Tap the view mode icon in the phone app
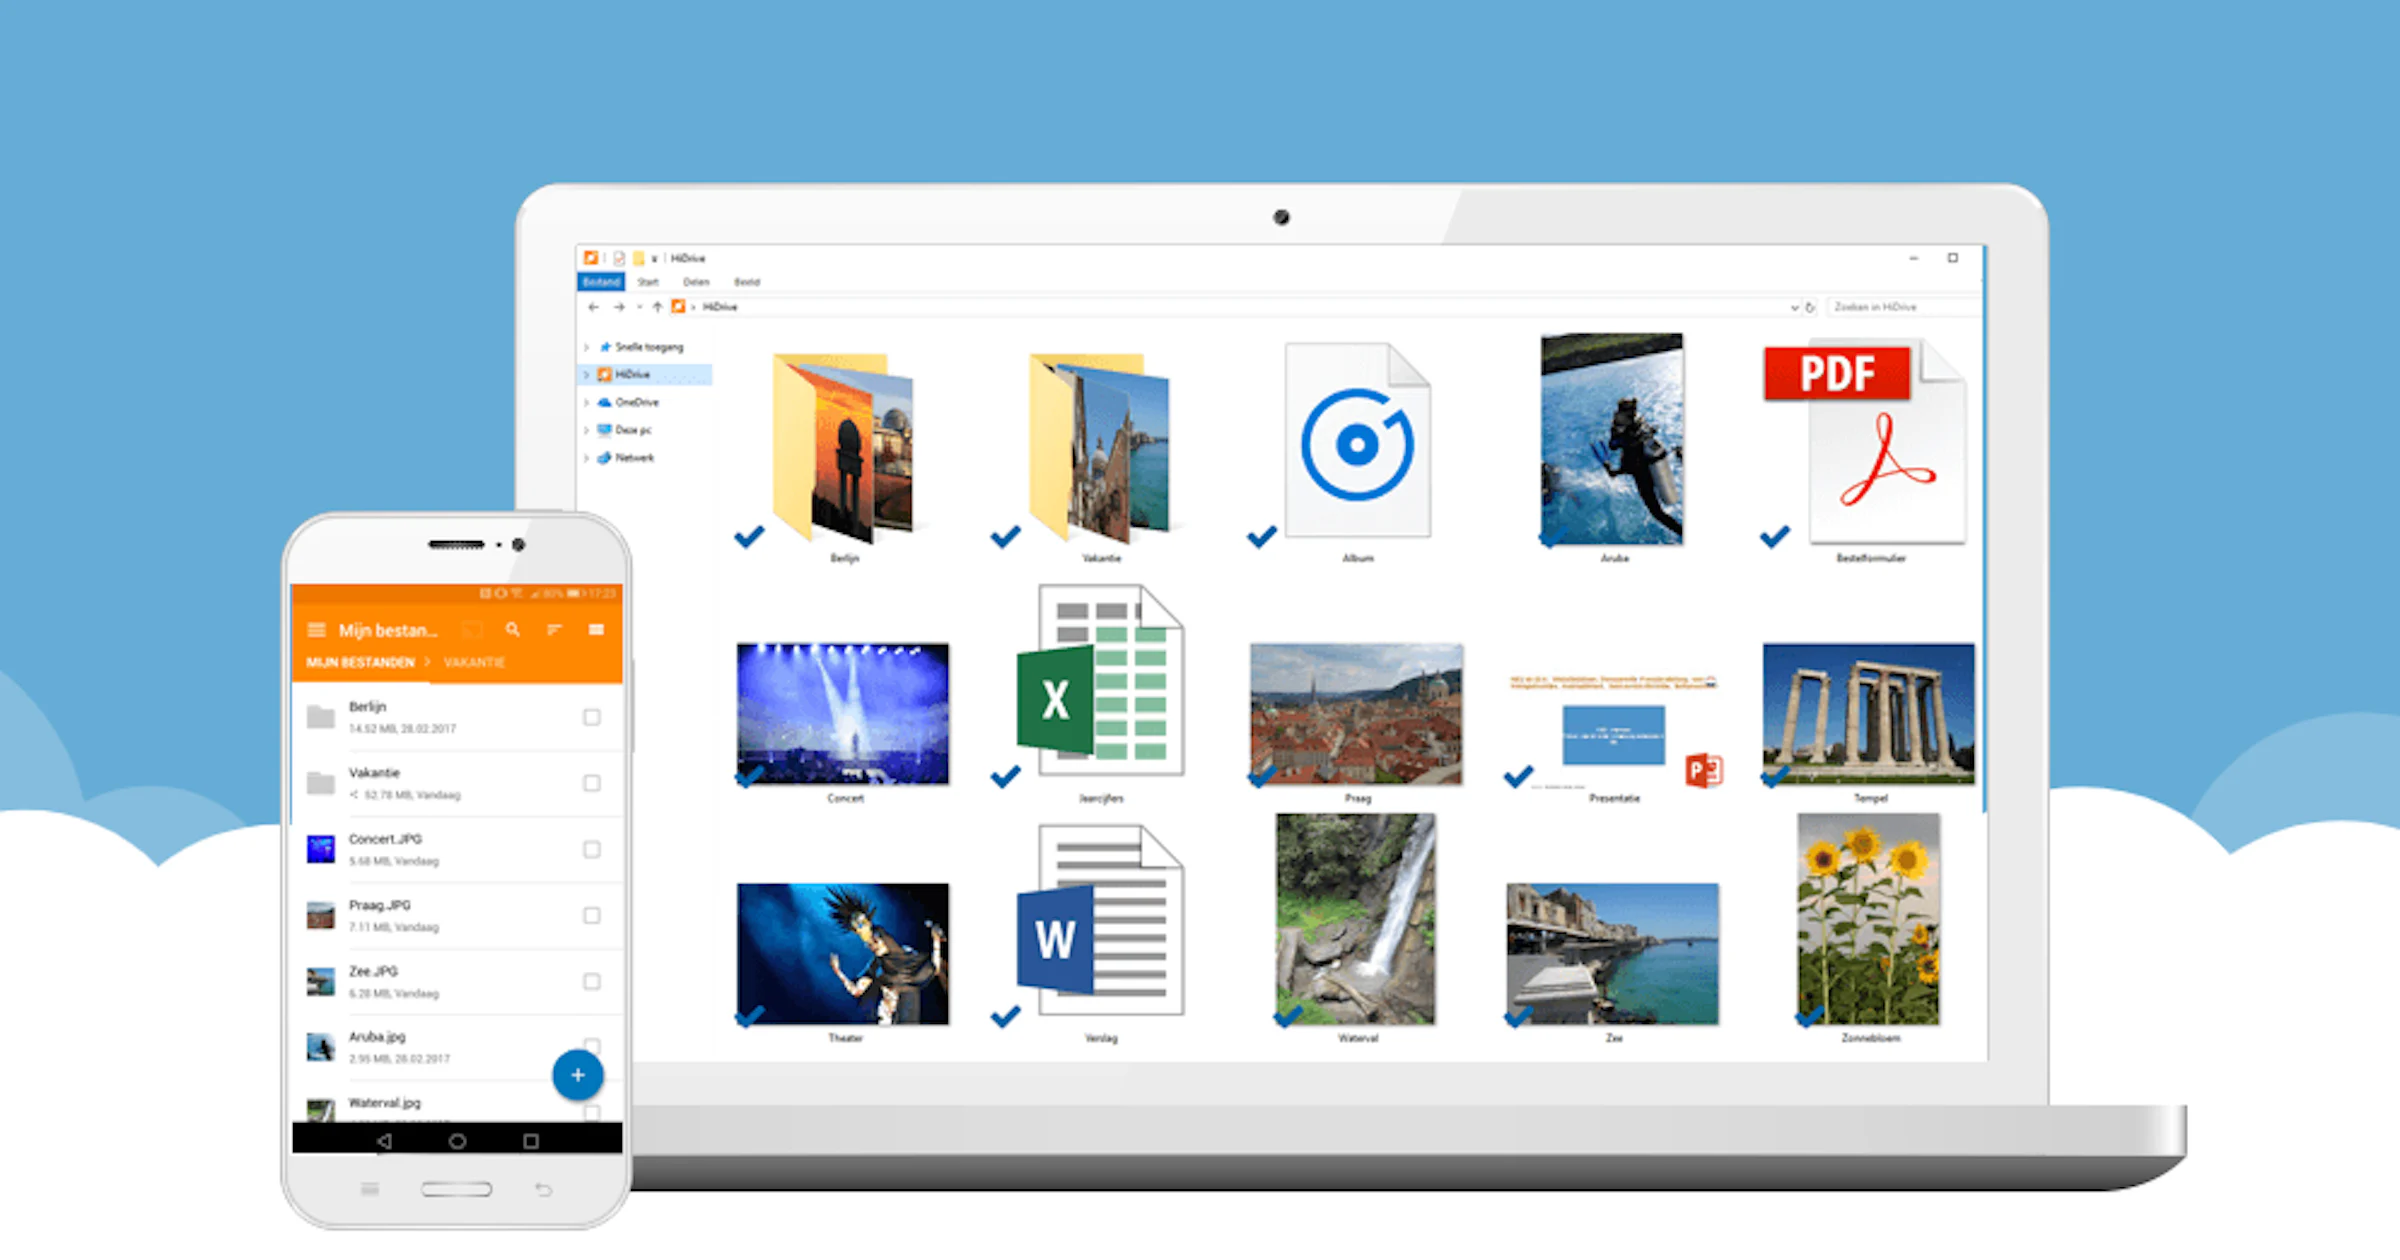The image size is (2400, 1260). coord(596,629)
